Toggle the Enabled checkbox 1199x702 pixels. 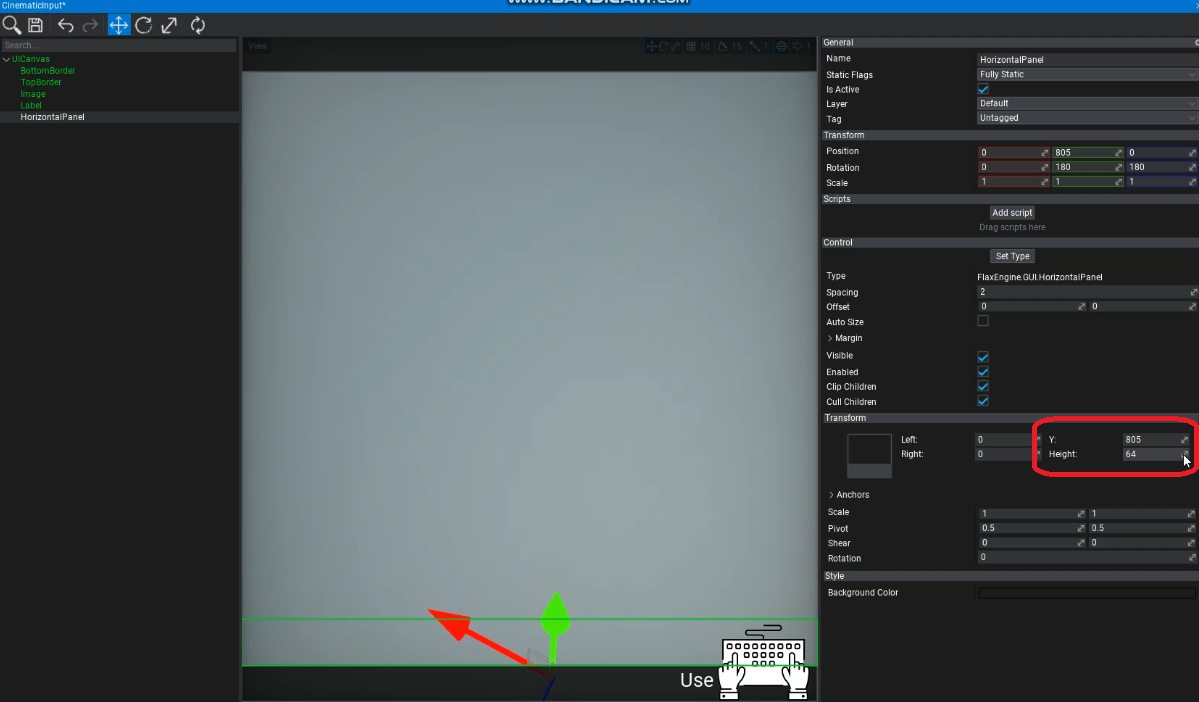pos(983,372)
